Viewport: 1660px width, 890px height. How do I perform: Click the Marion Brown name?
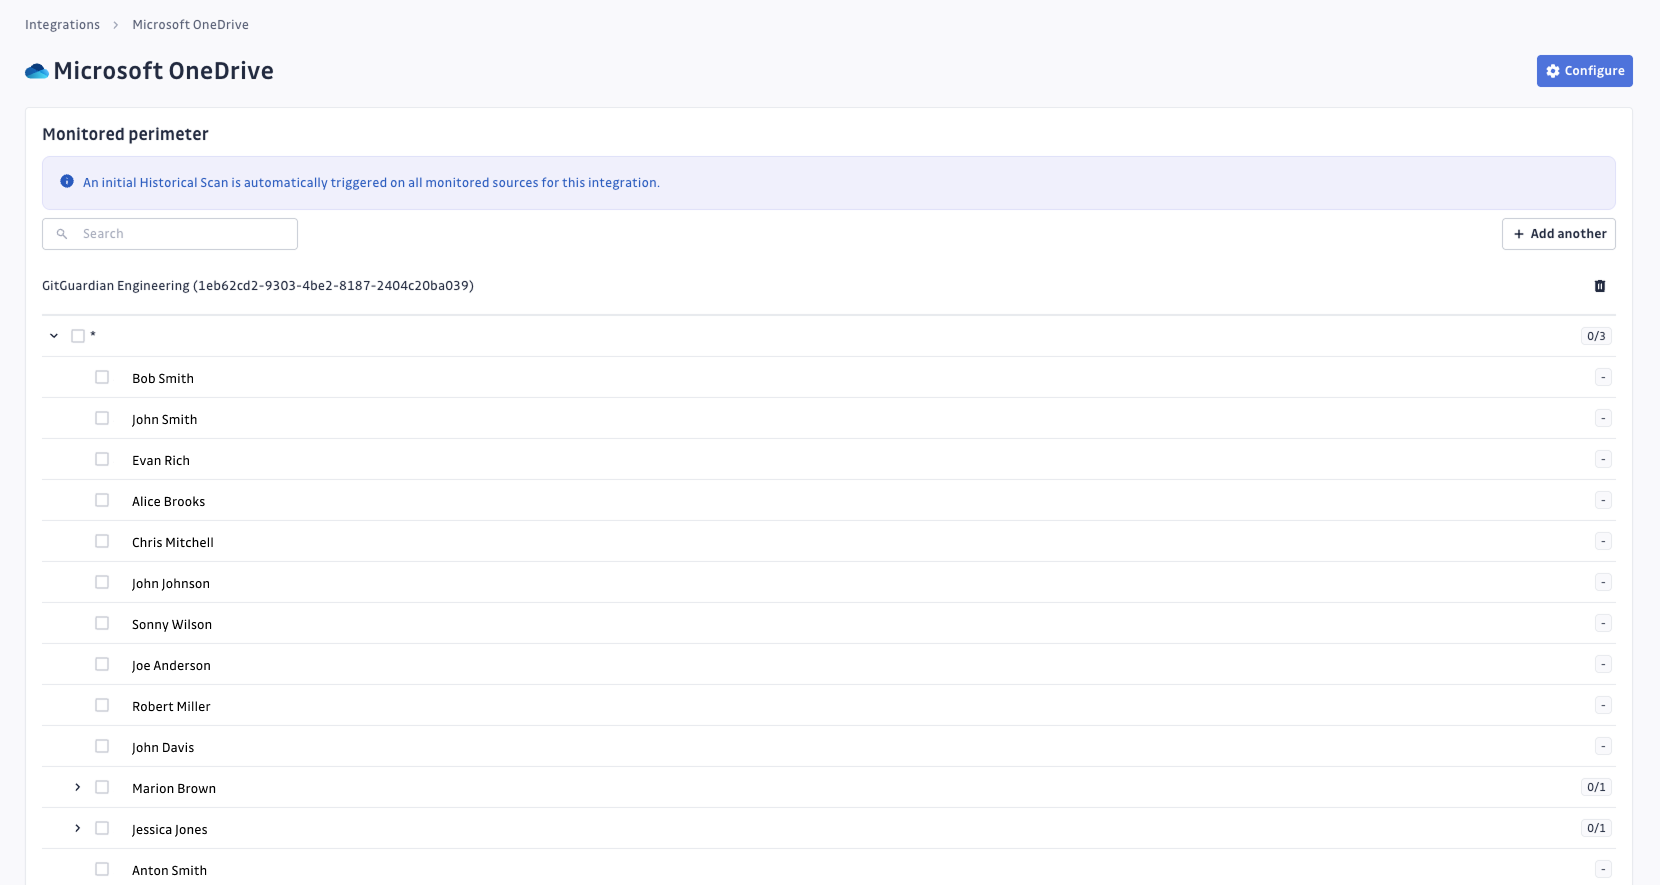coord(174,788)
